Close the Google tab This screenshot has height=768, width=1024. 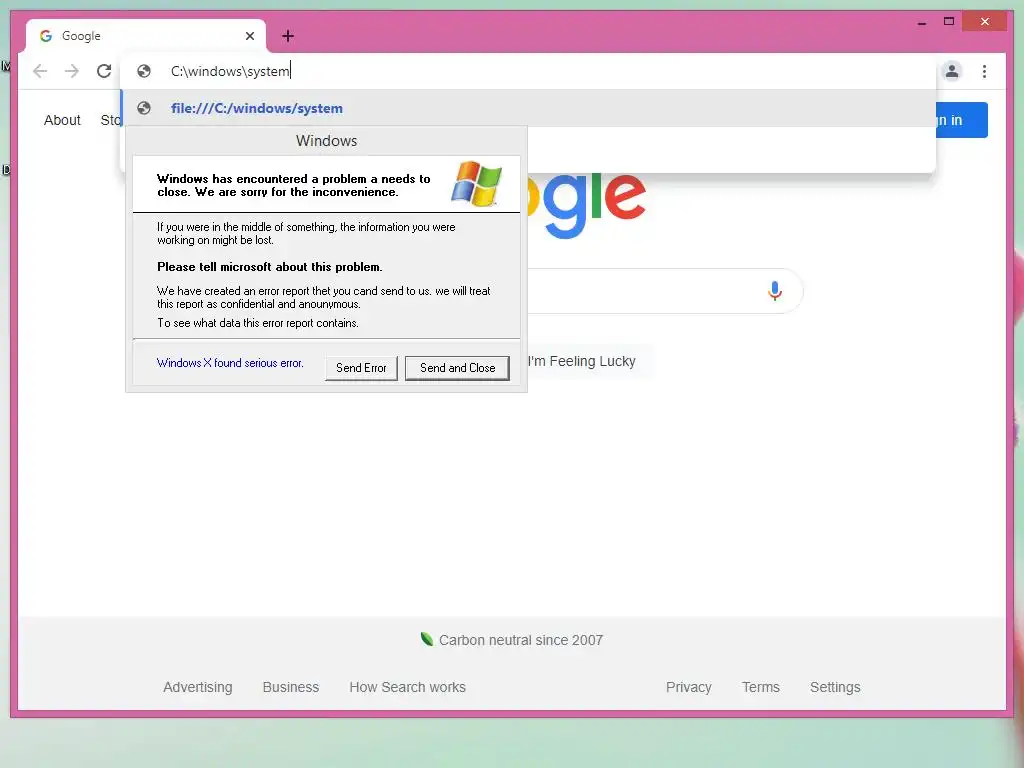[x=250, y=36]
